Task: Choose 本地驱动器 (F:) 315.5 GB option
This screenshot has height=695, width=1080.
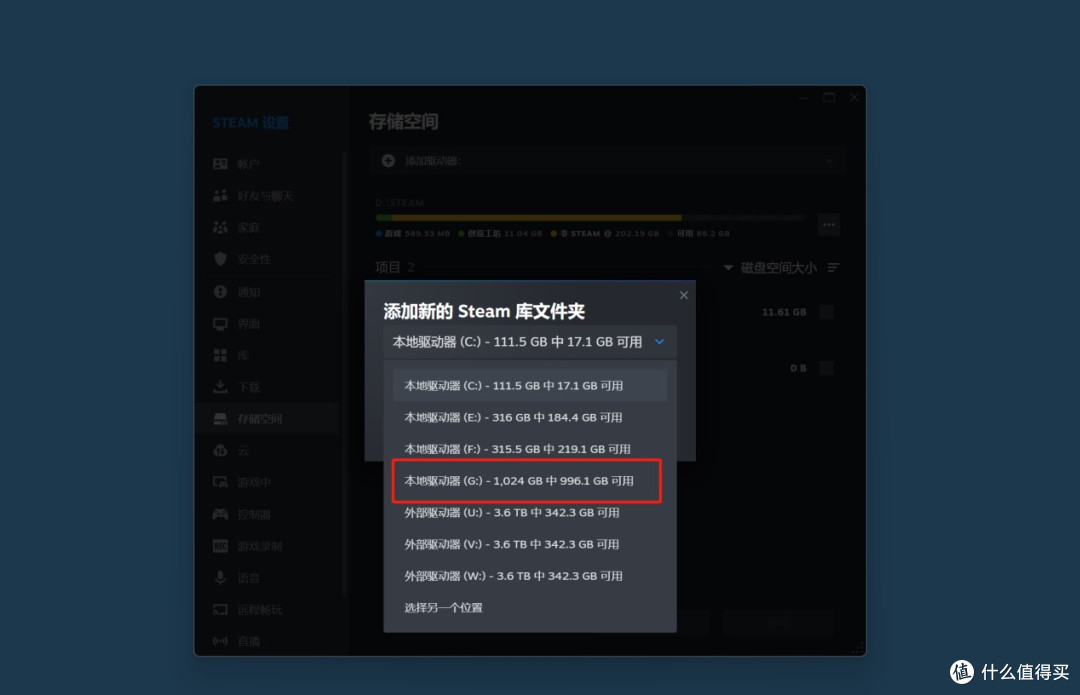Action: (530, 449)
